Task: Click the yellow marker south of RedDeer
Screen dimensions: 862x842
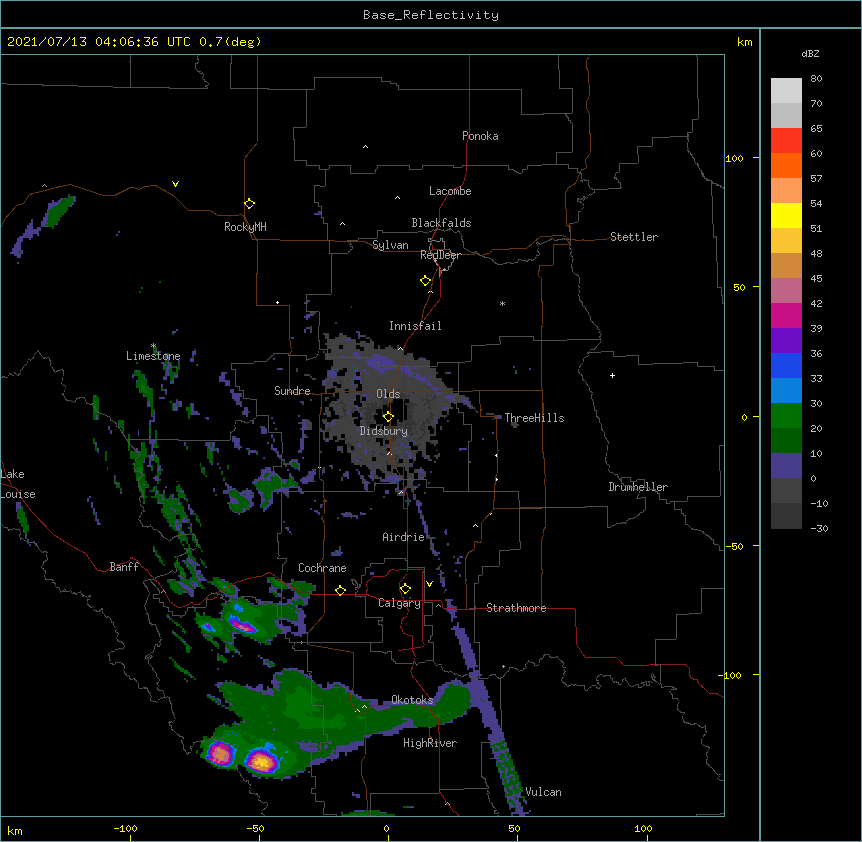Action: (x=425, y=281)
